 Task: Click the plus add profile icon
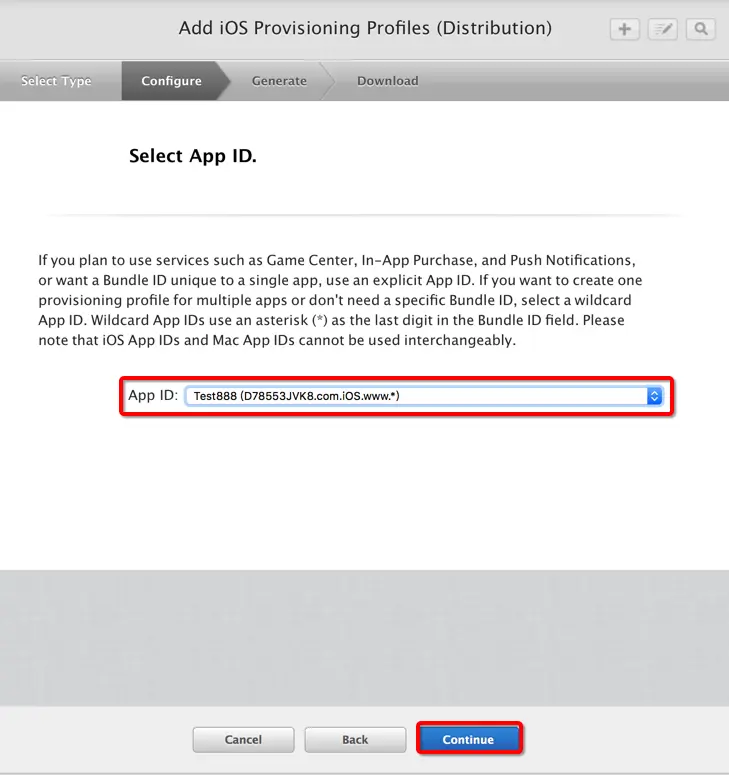[625, 29]
